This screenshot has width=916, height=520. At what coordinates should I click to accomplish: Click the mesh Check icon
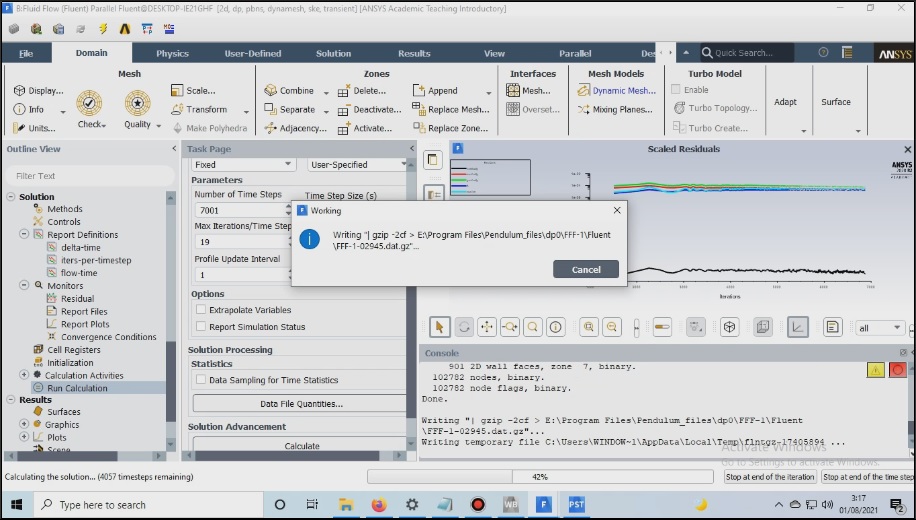pyautogui.click(x=90, y=103)
